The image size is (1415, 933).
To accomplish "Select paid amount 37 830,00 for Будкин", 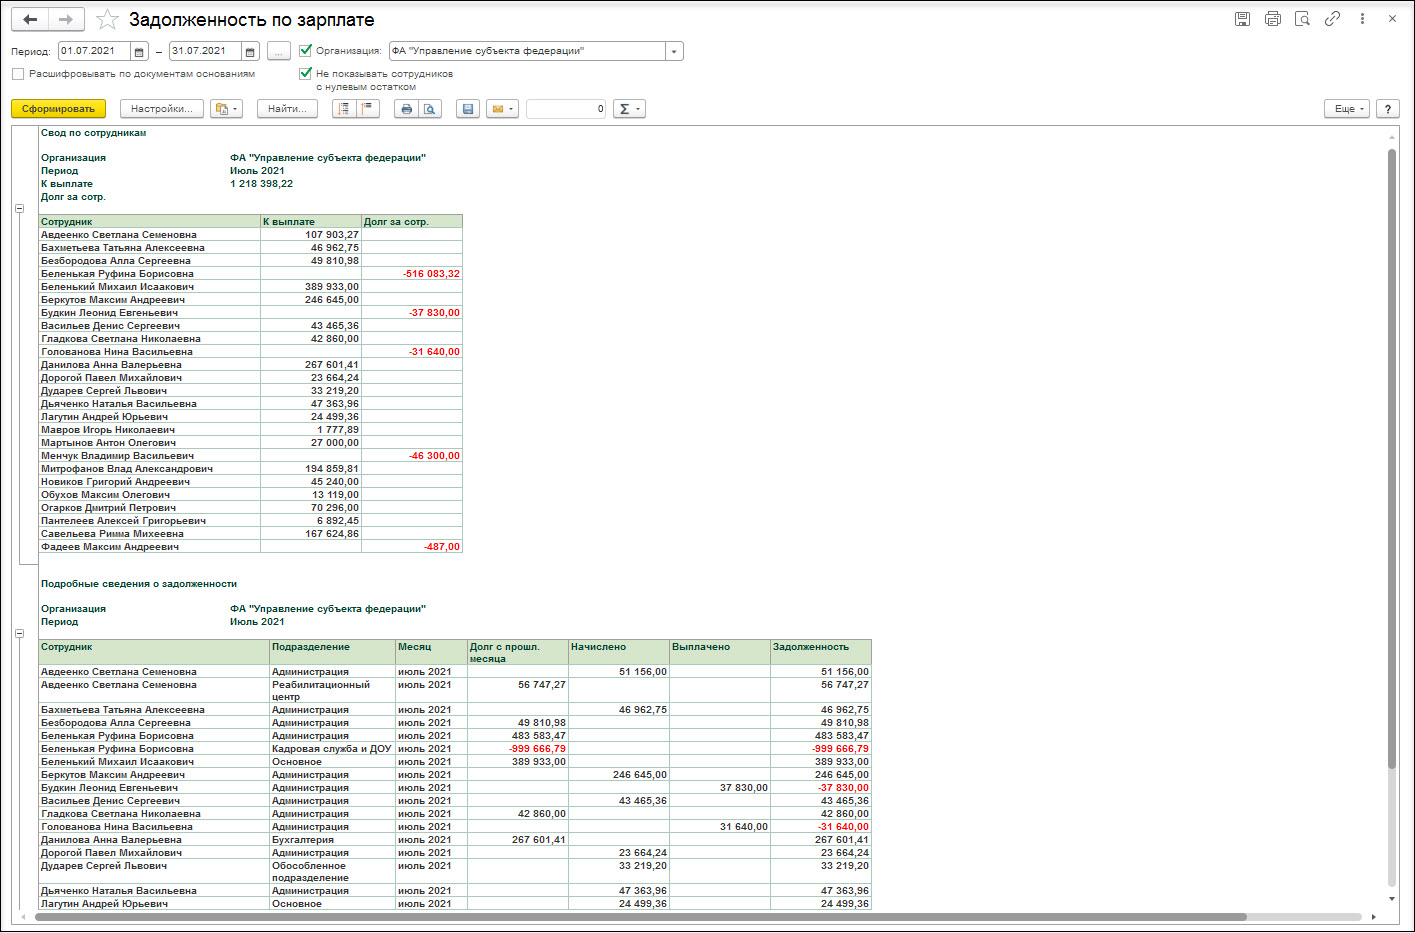I will [x=720, y=788].
